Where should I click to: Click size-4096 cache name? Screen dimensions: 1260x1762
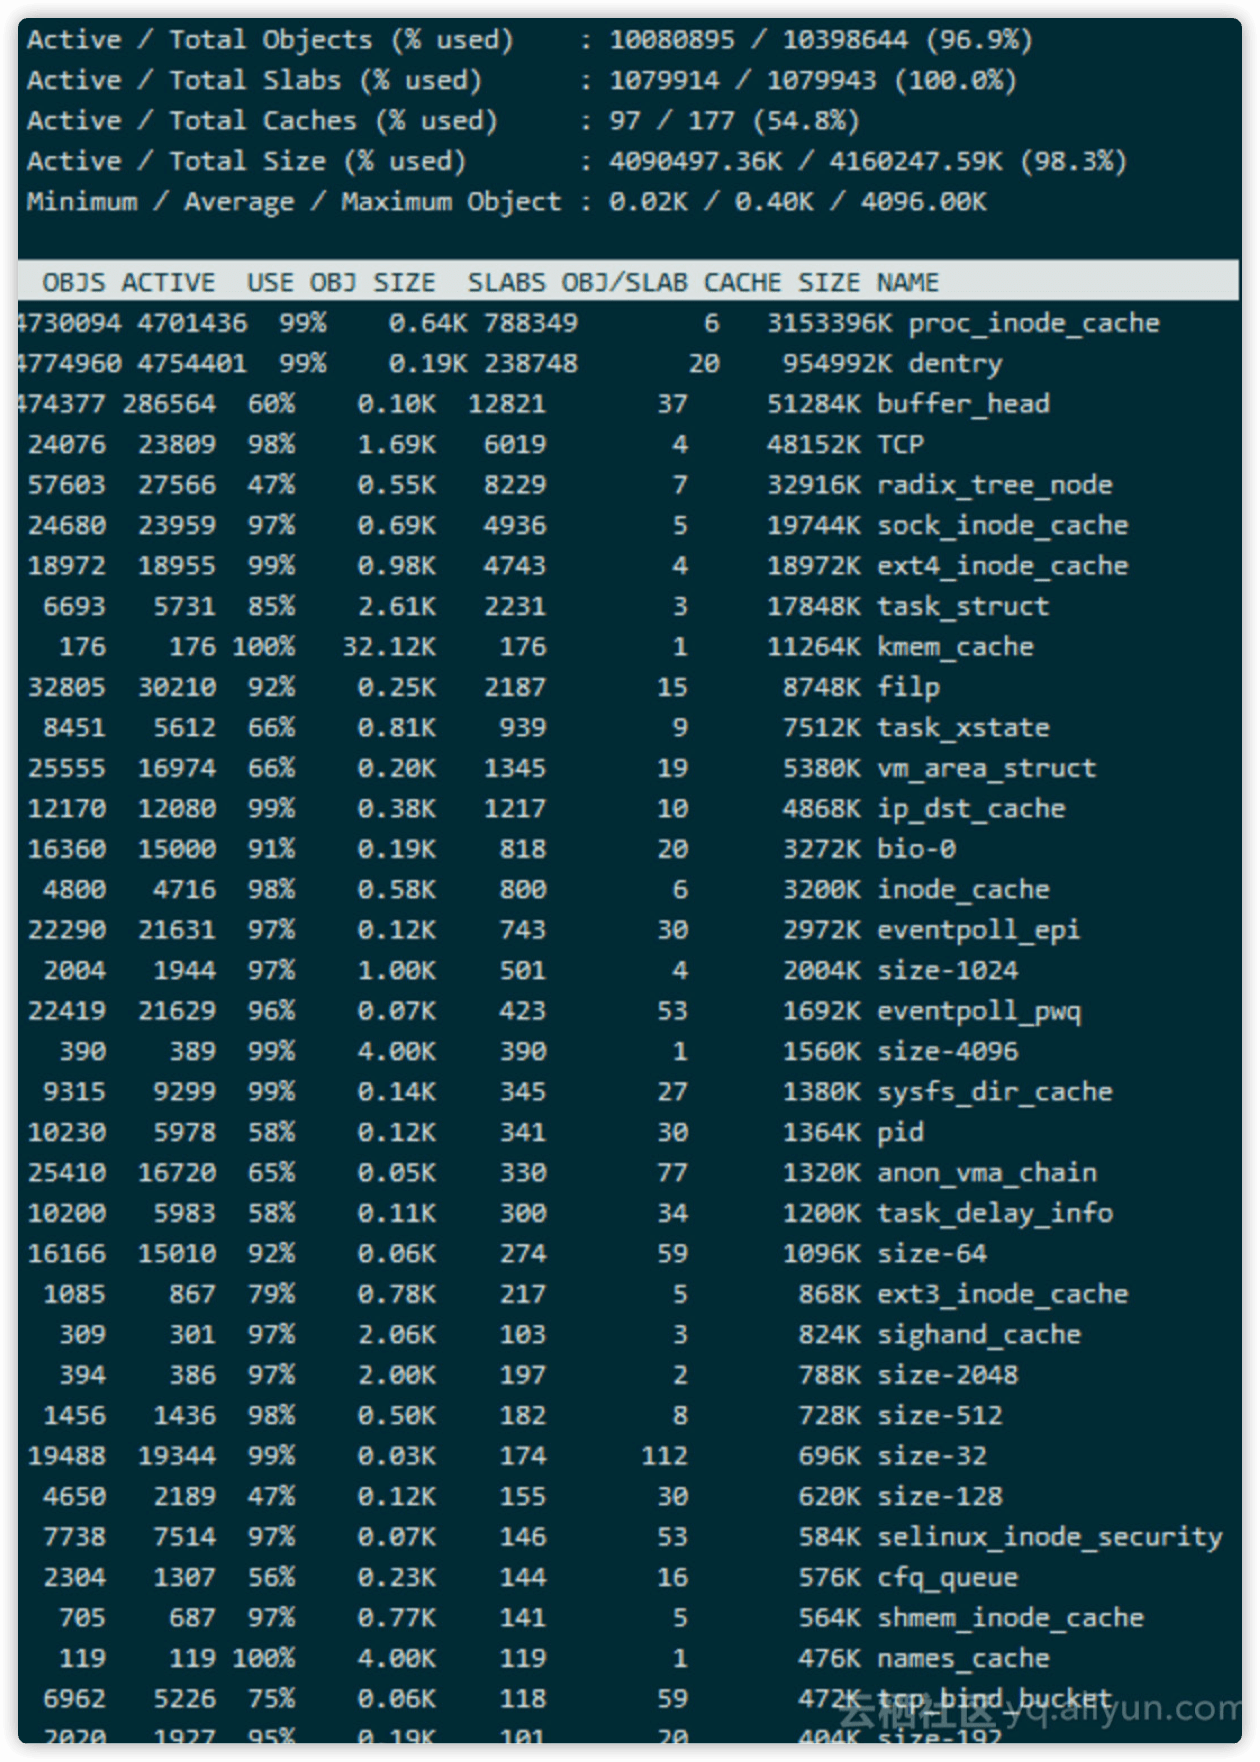(x=947, y=1052)
